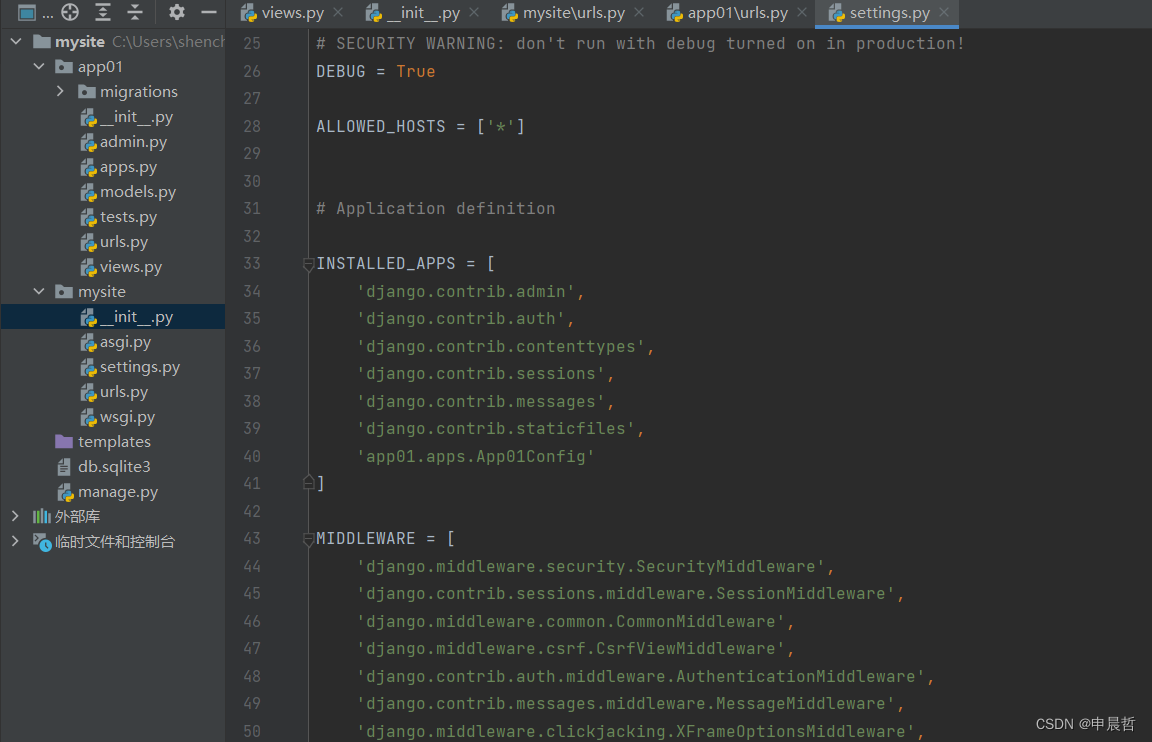The width and height of the screenshot is (1152, 742).
Task: Click the Select Opened File crosshair icon
Action: coord(69,13)
